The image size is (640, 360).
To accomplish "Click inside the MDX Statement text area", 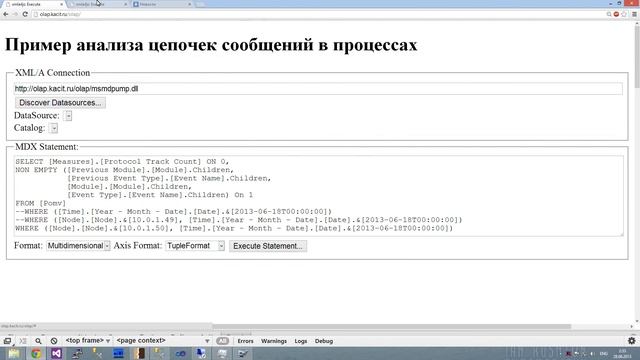I will (318, 196).
